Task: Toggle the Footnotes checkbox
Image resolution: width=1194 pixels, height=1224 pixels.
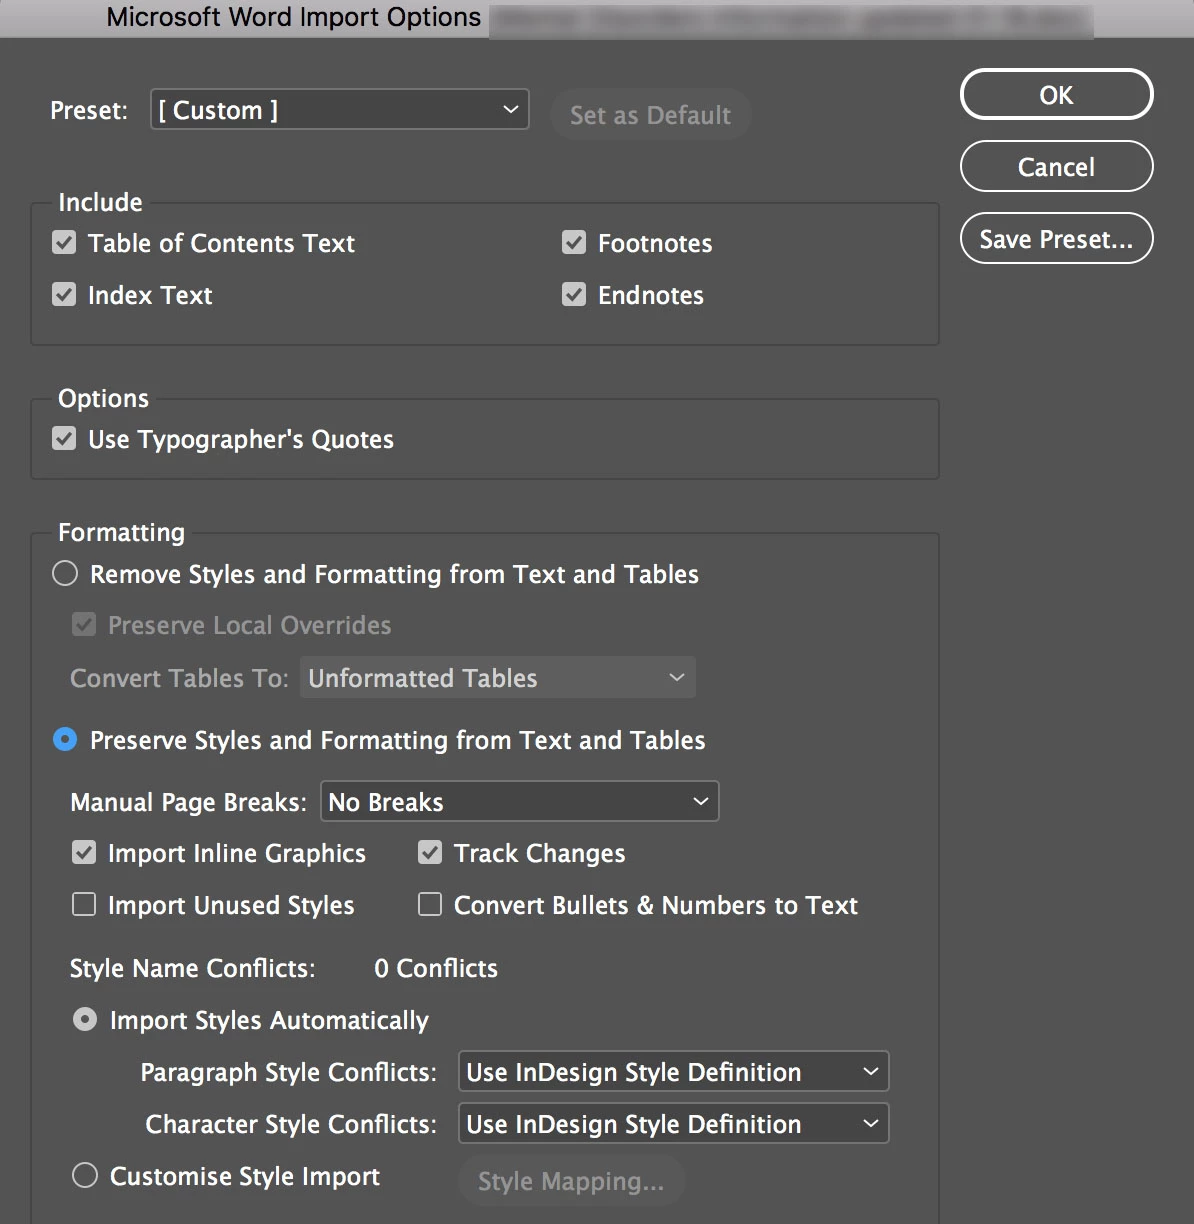Action: pos(574,242)
